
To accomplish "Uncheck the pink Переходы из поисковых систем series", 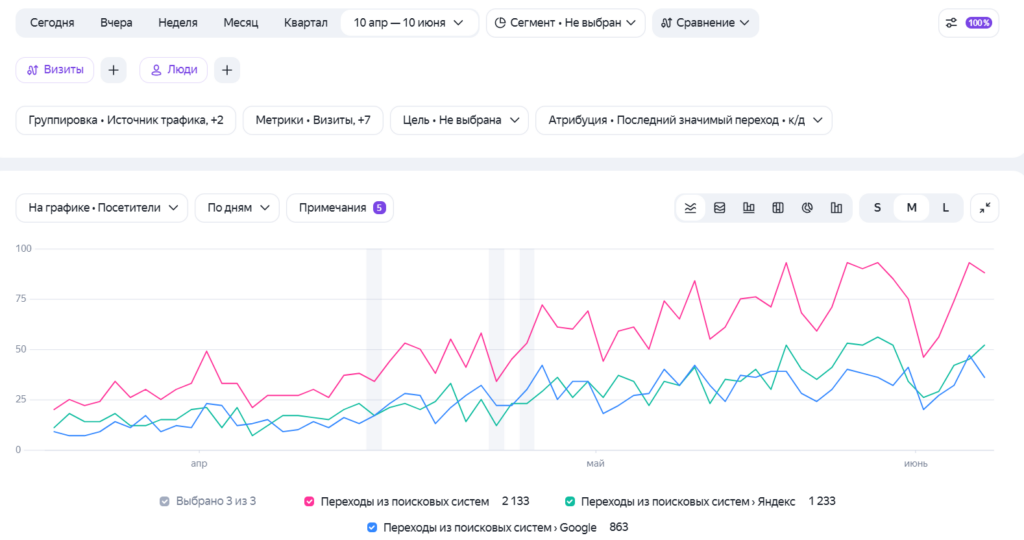I will pyautogui.click(x=309, y=501).
